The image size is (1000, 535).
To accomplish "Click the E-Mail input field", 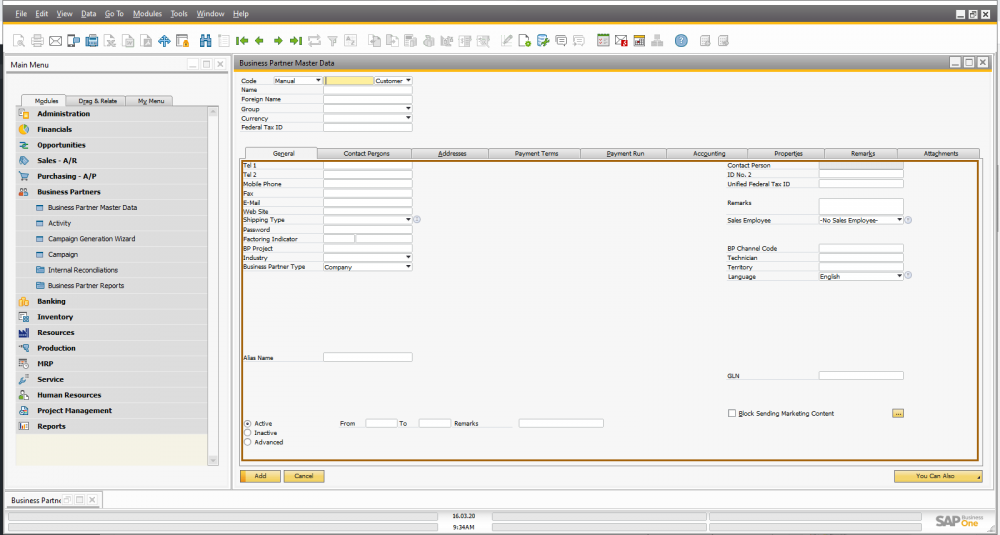I will click(x=367, y=203).
